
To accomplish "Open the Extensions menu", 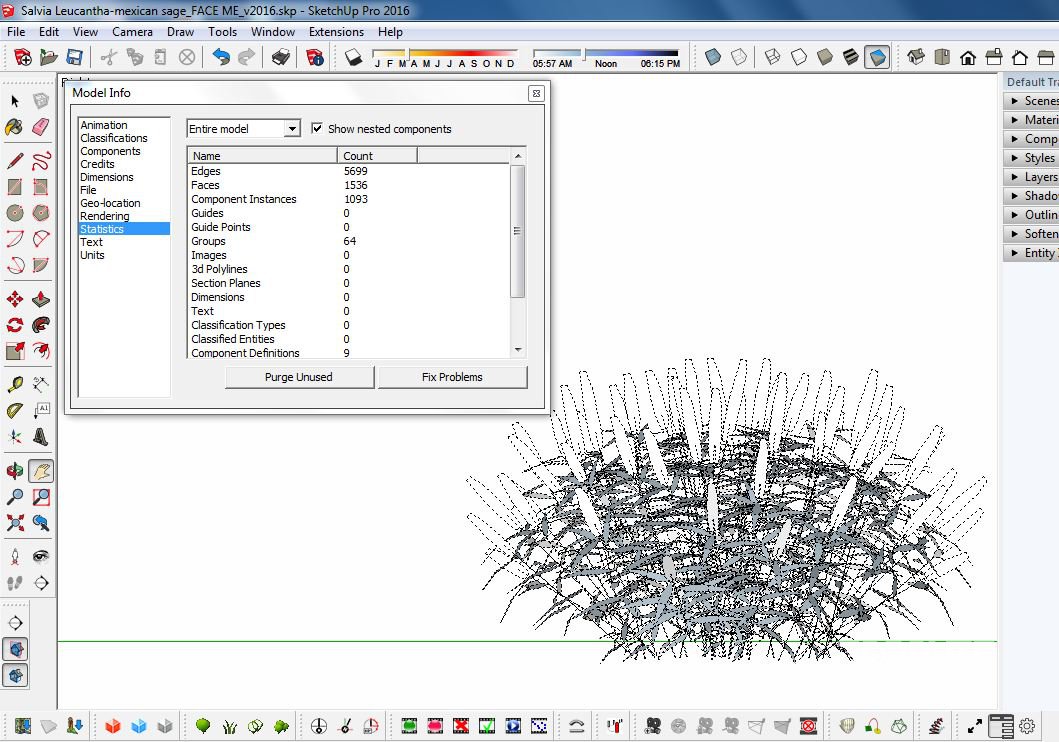I will (336, 32).
